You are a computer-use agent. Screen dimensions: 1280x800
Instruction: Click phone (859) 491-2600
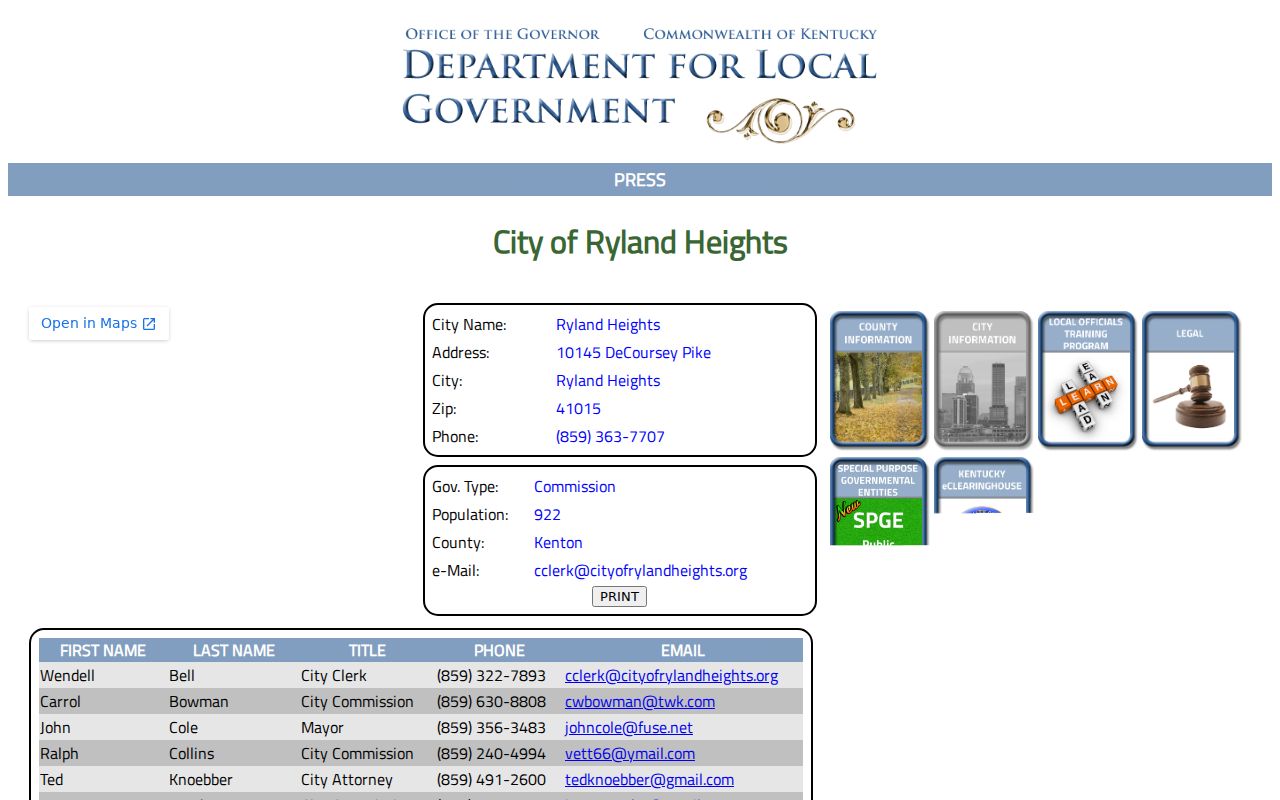(x=491, y=780)
